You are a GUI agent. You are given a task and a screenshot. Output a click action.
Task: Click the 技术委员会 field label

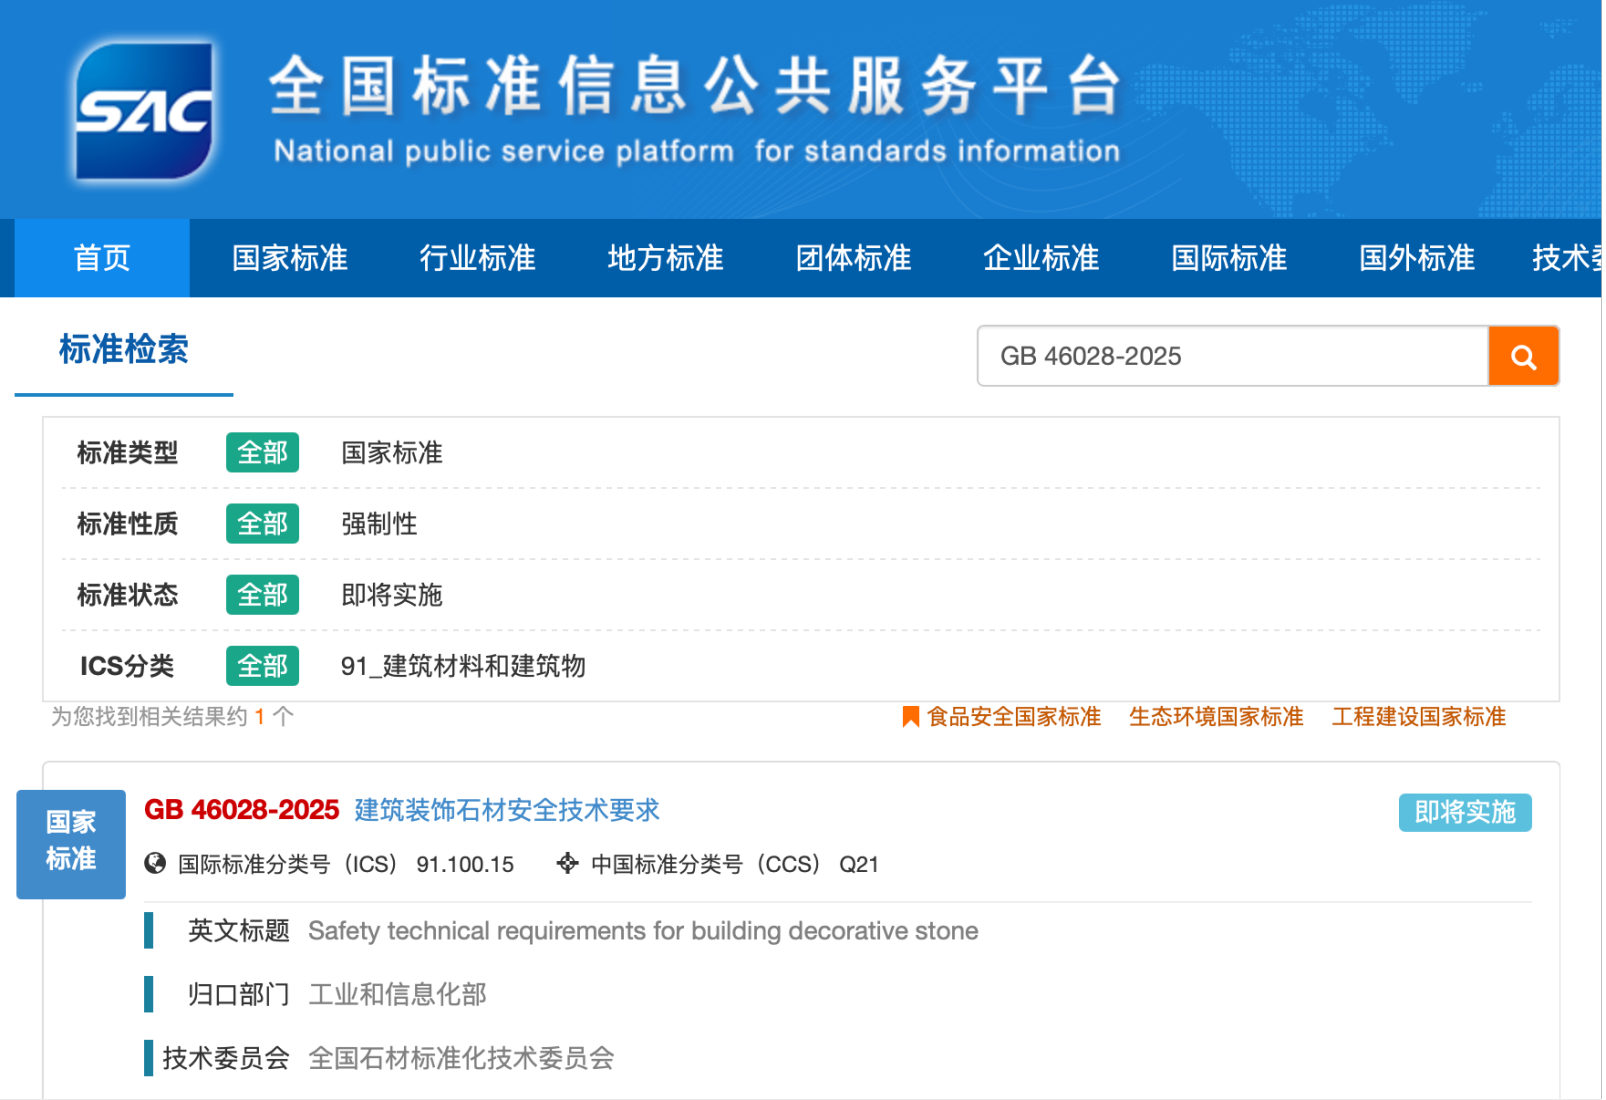[226, 1058]
